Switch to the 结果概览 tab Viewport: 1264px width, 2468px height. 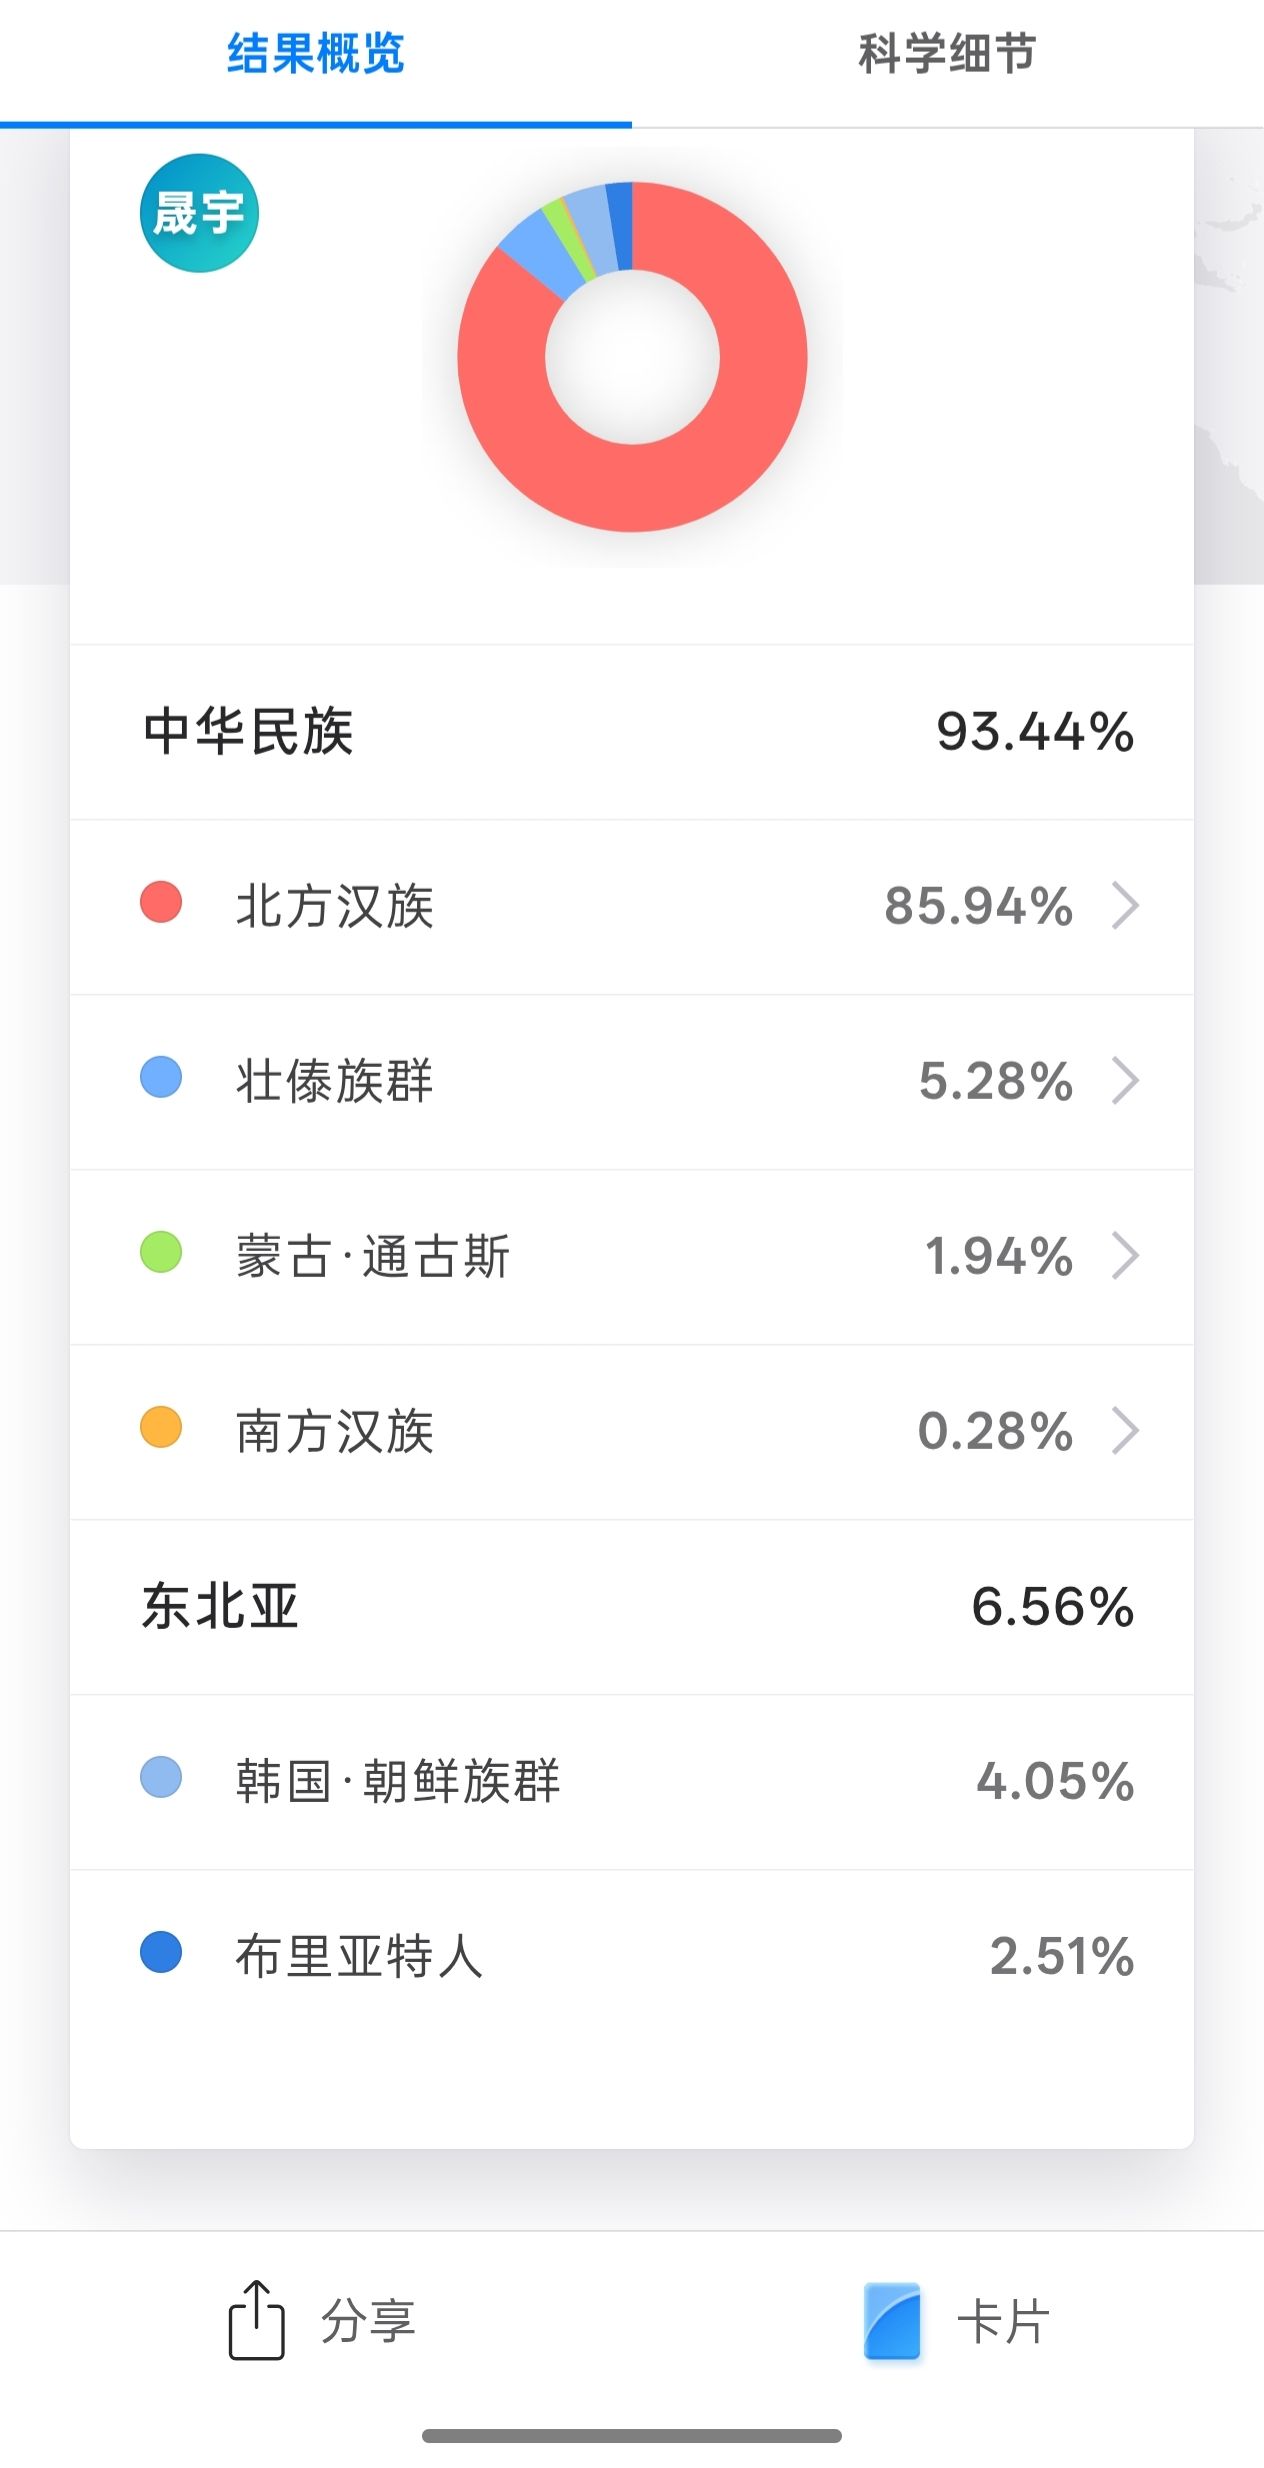[315, 54]
